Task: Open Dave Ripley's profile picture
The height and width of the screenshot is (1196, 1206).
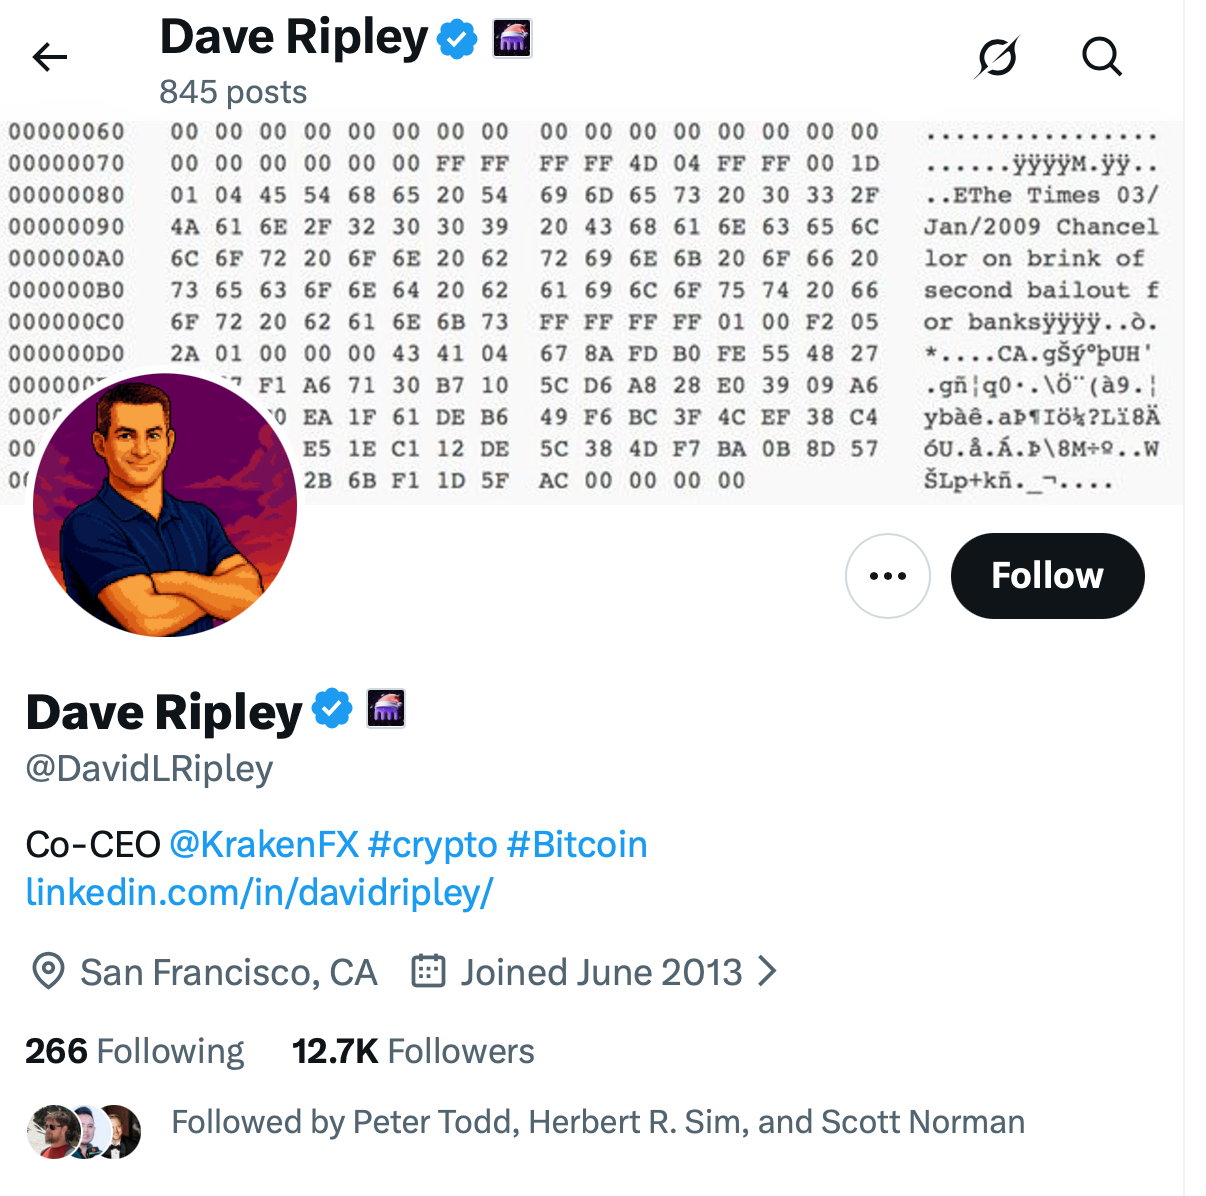Action: coord(165,505)
